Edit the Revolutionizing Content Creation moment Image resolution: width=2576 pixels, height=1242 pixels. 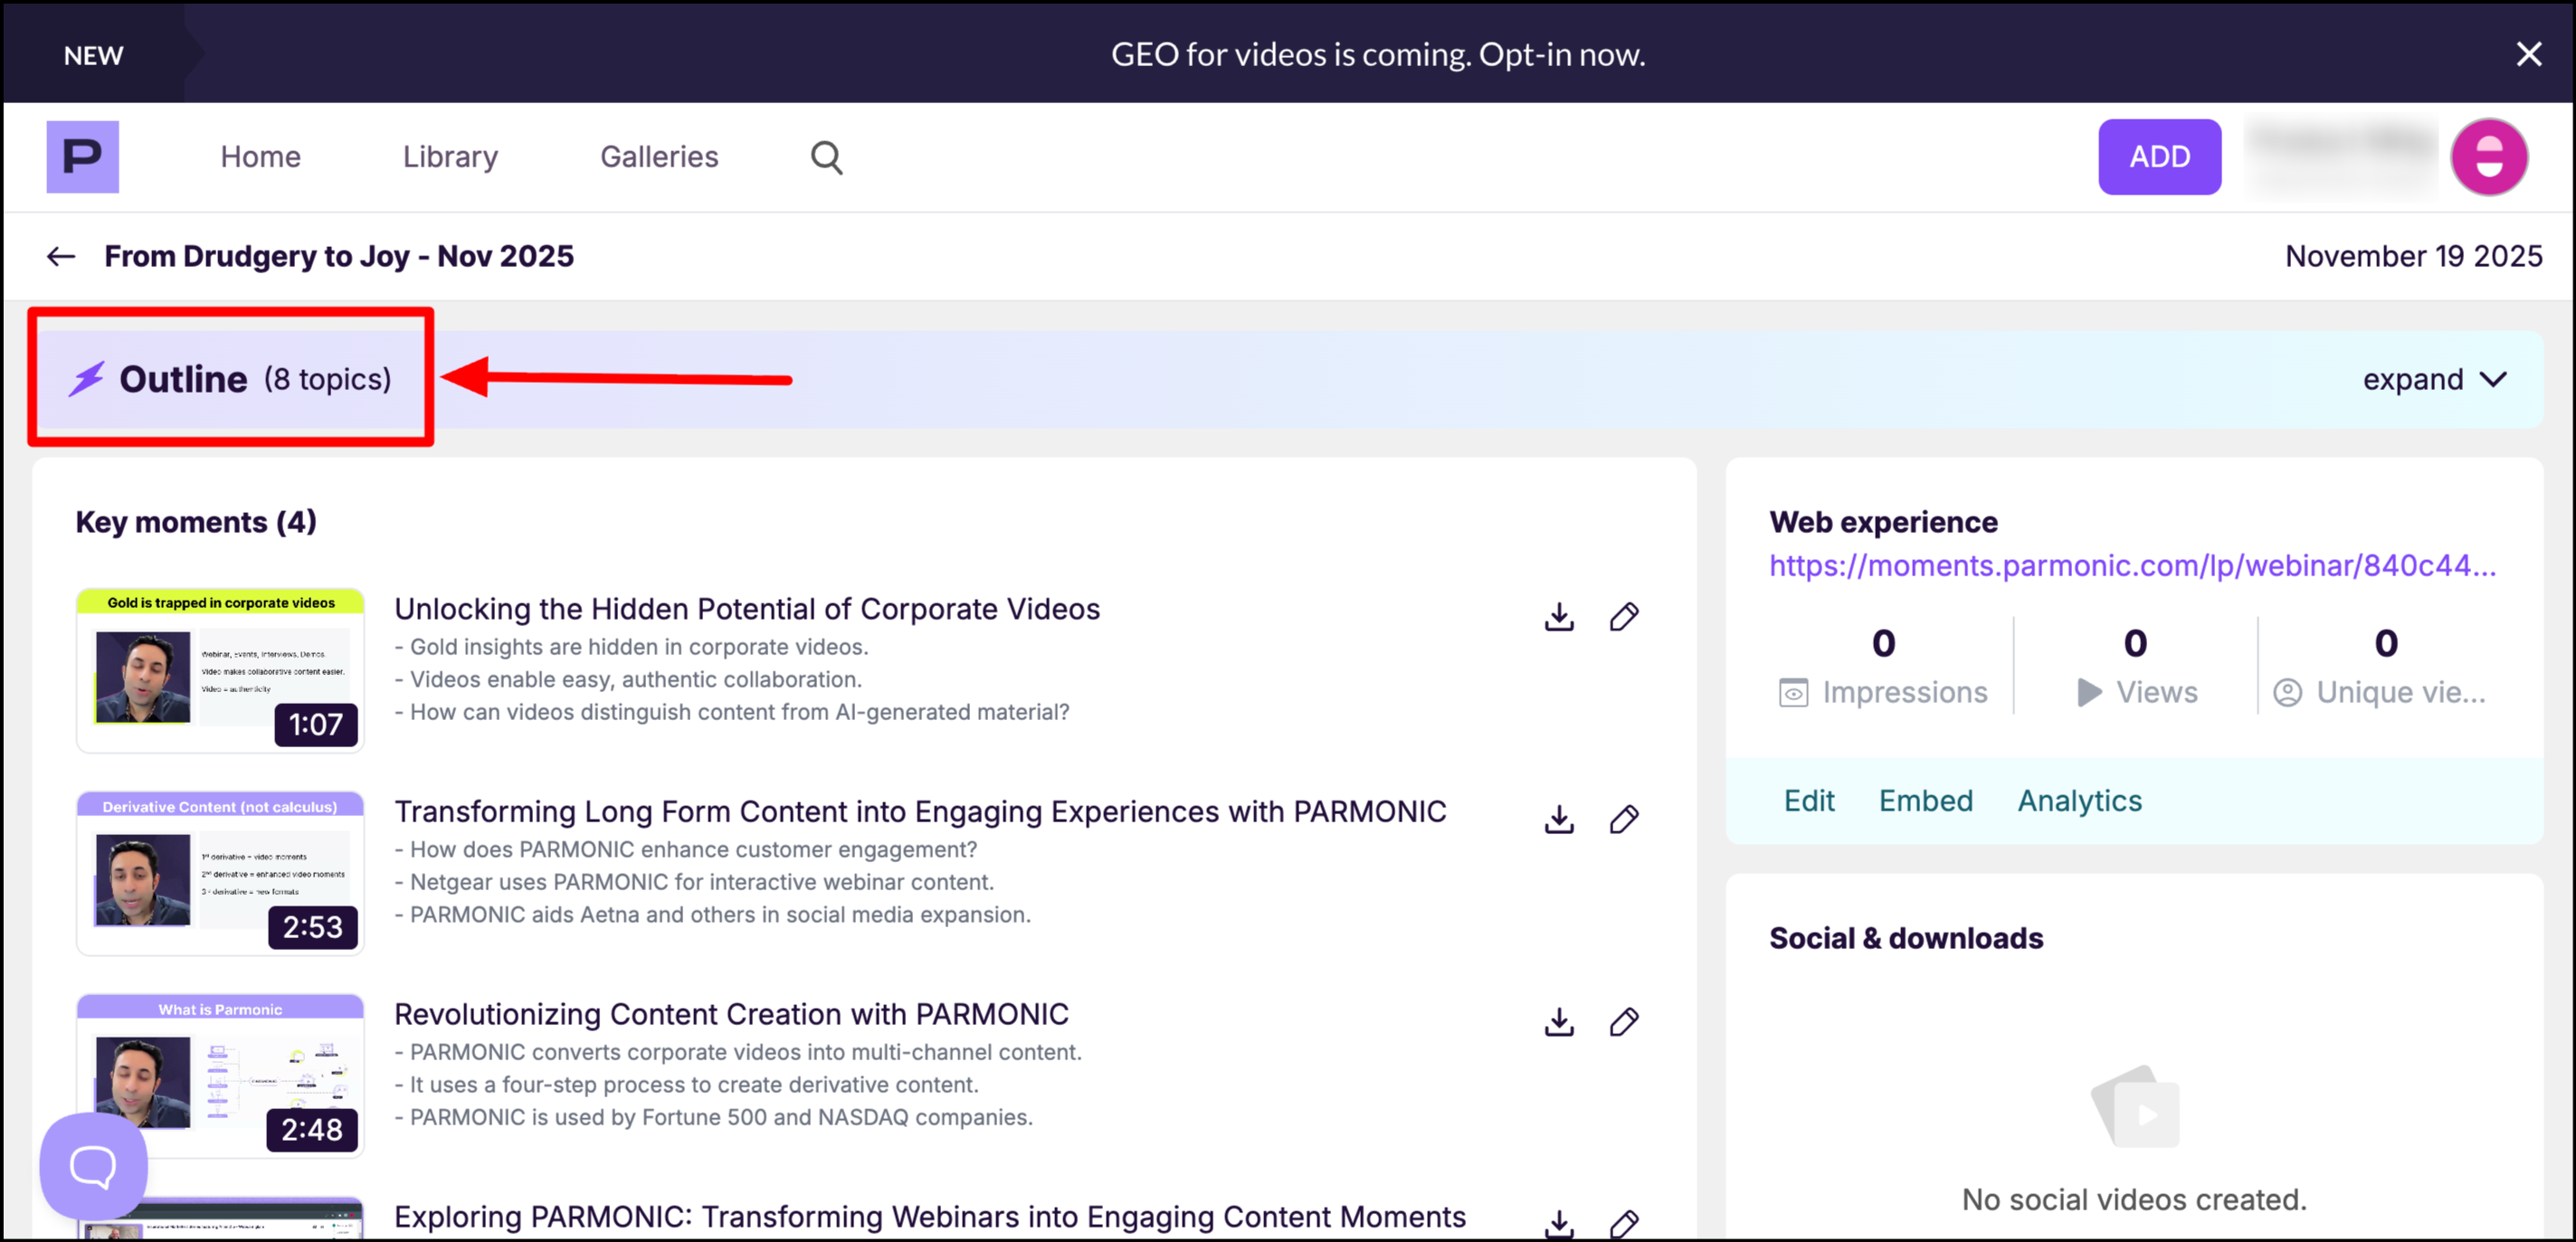[x=1623, y=1022]
